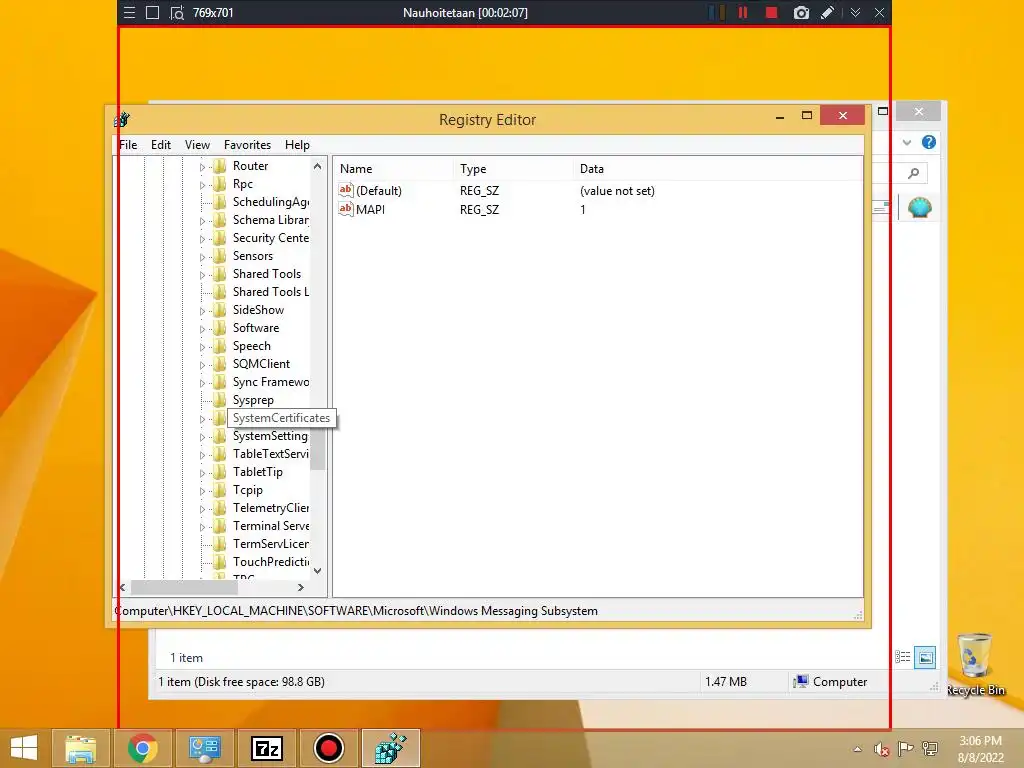This screenshot has height=768, width=1024.
Task: Open the Edit menu
Action: click(x=161, y=145)
